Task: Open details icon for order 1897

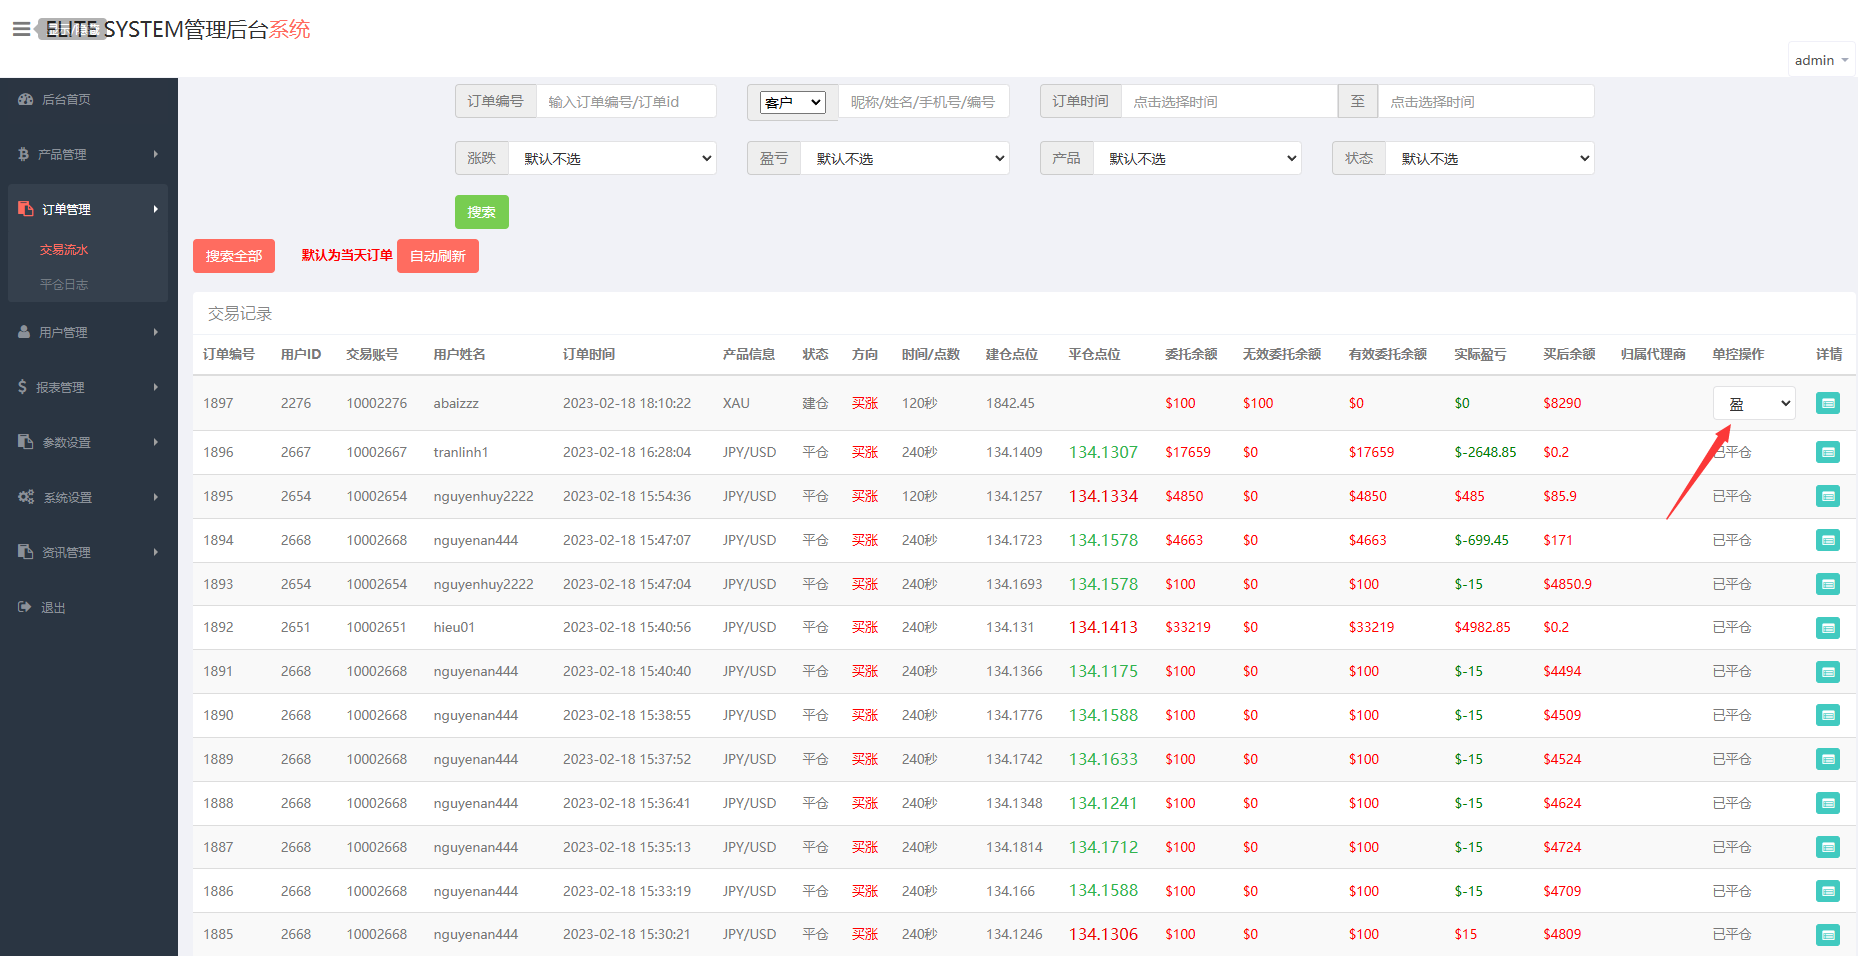Action: (x=1828, y=402)
